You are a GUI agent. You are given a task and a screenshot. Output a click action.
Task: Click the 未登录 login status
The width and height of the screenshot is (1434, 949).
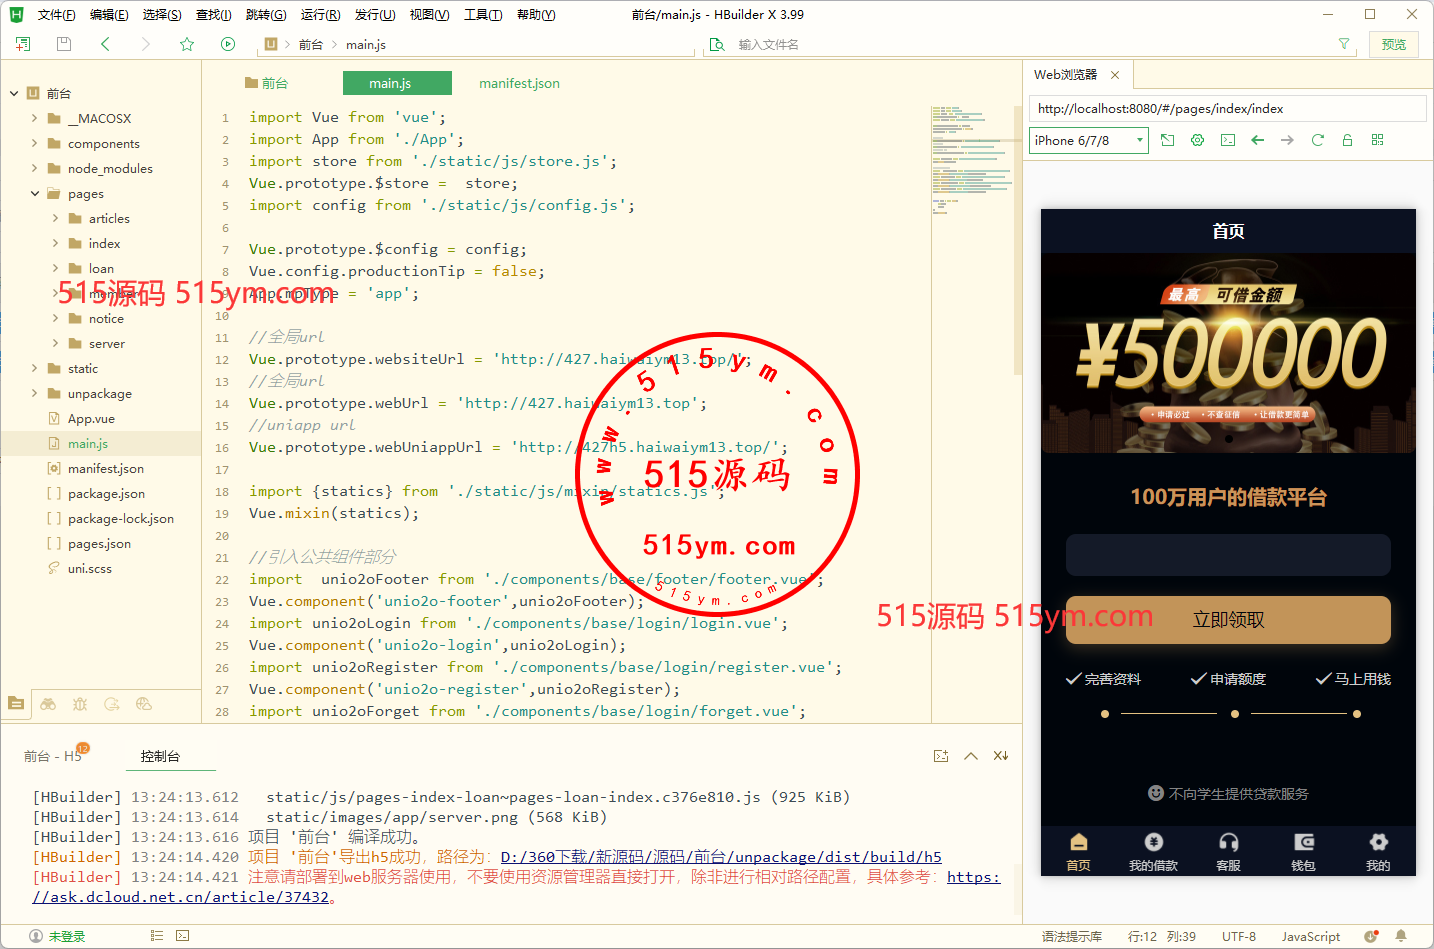(57, 937)
